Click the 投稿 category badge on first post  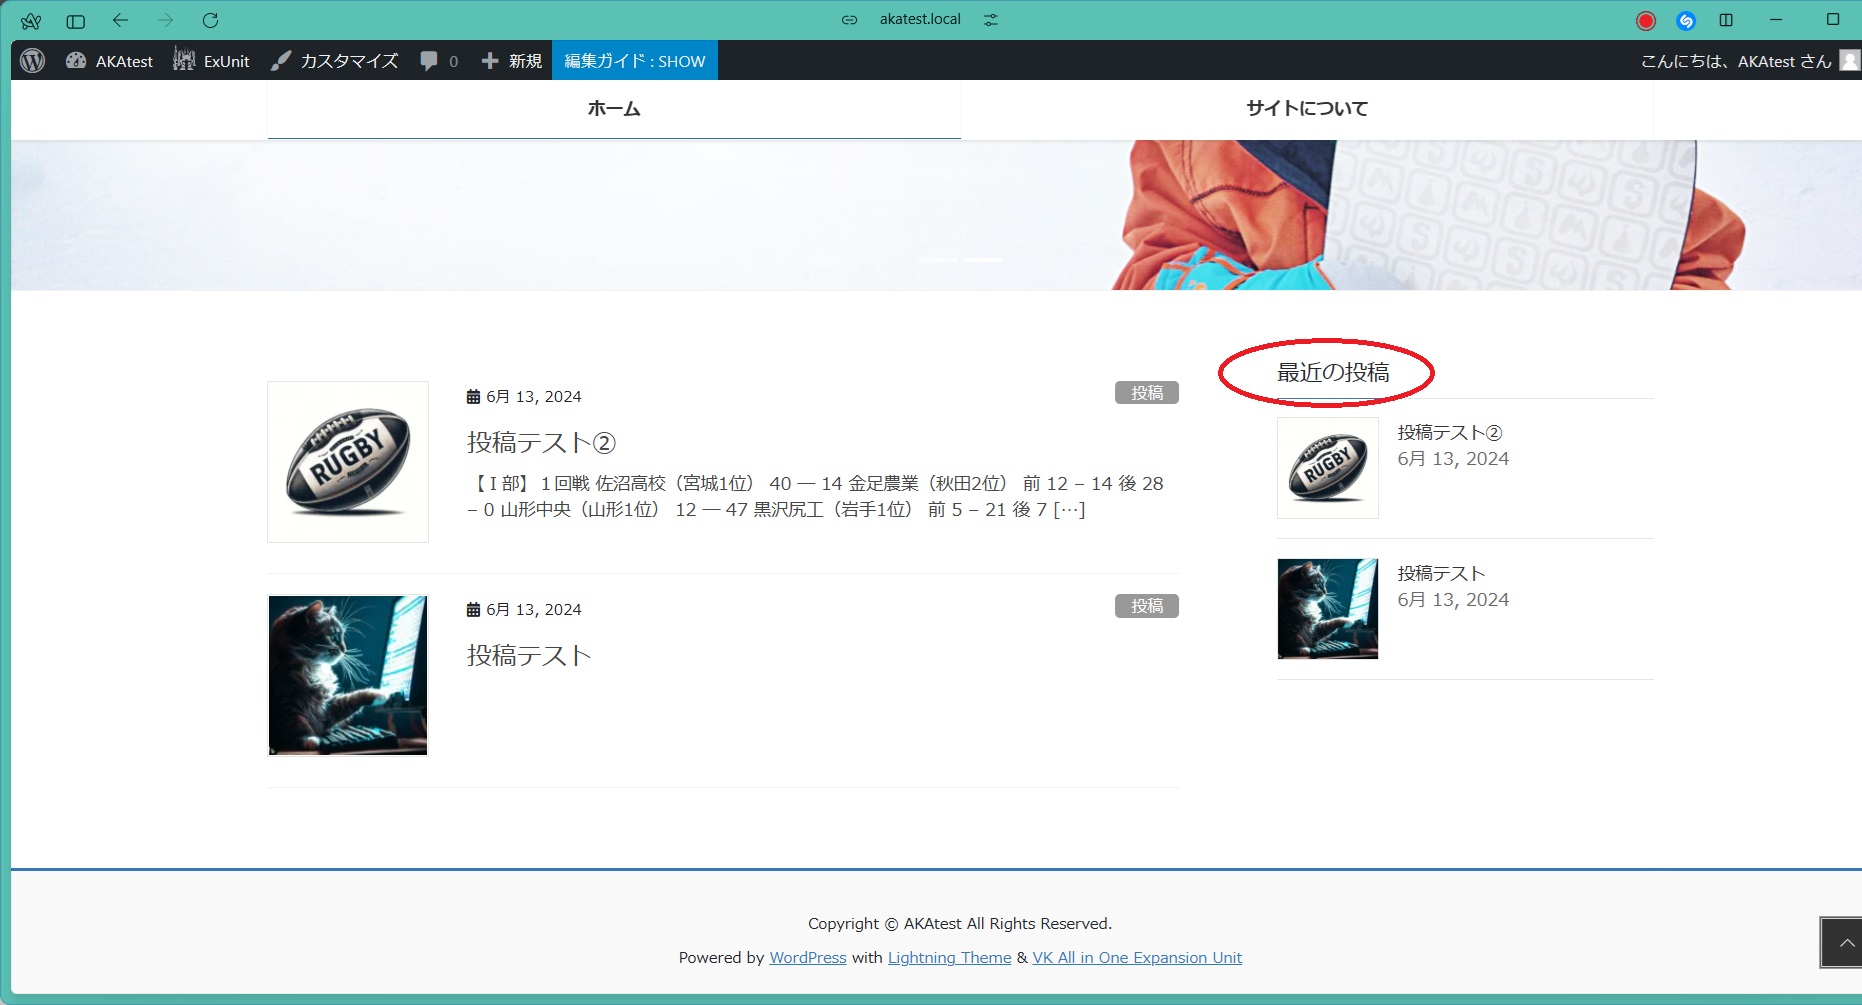click(1146, 393)
